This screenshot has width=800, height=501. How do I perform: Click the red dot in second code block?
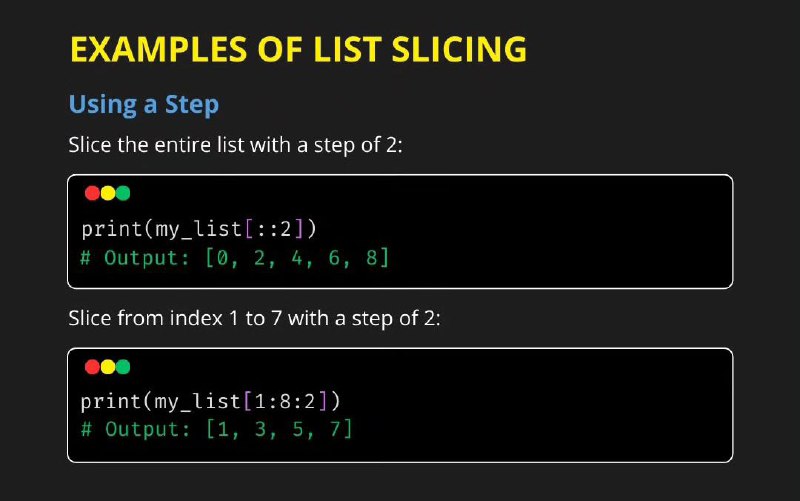92,367
